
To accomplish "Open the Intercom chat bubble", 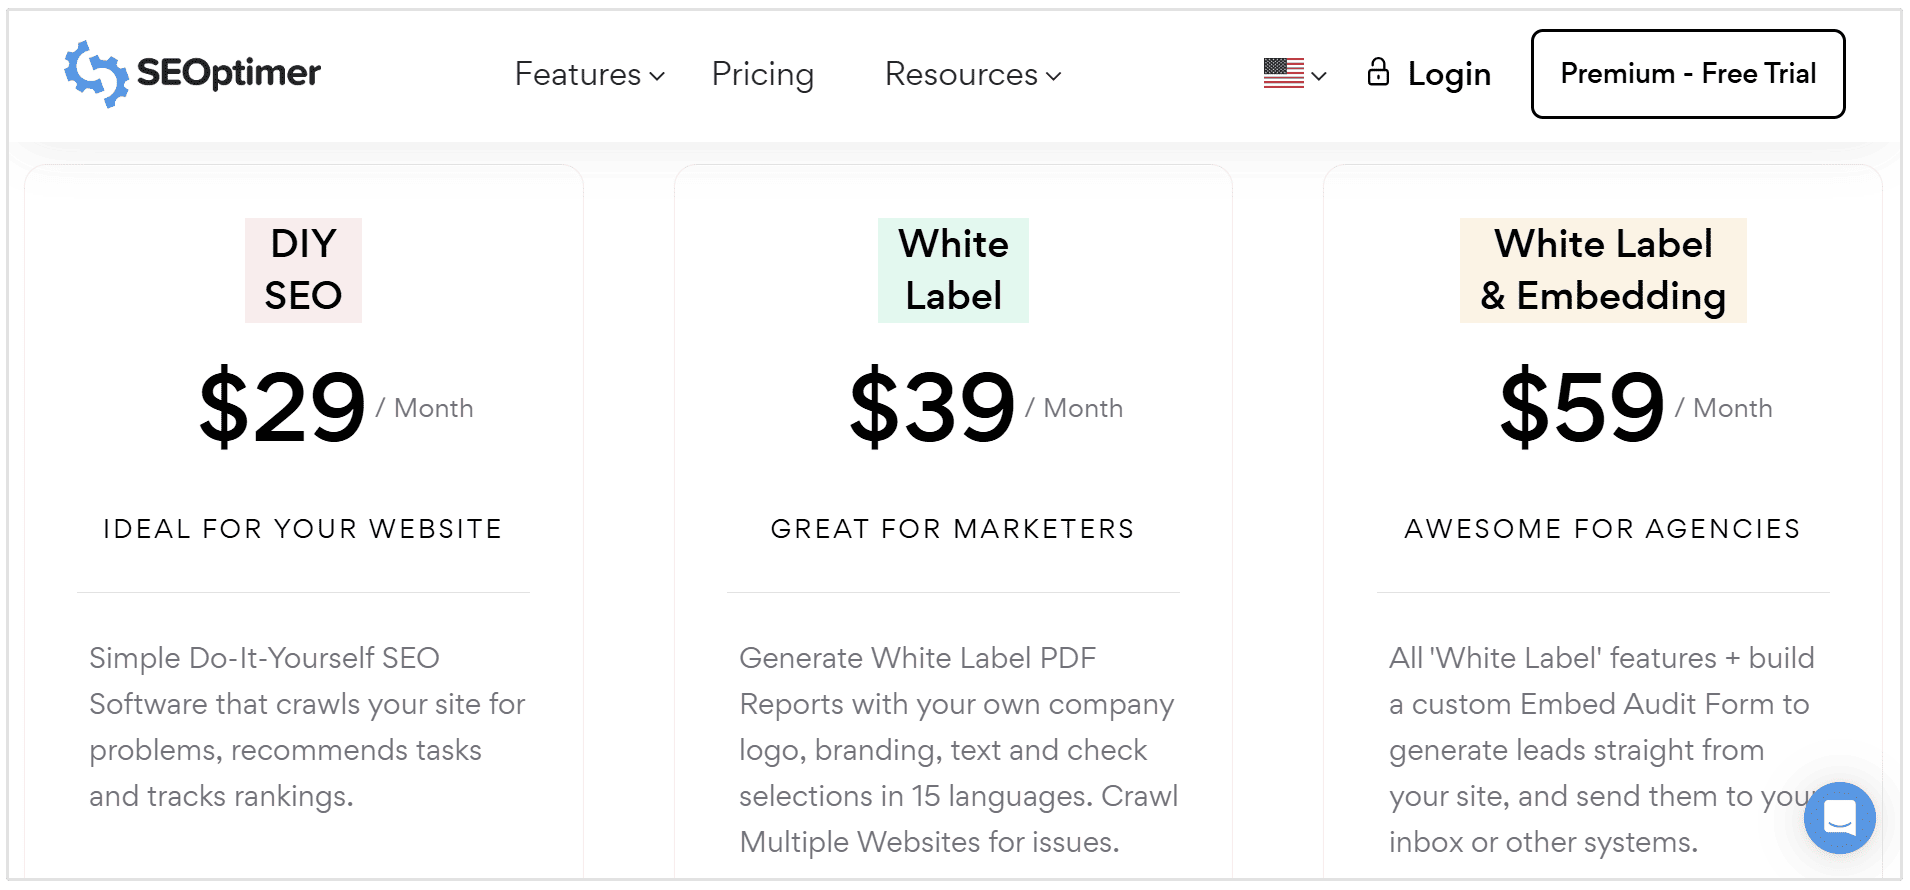I will (1841, 818).
